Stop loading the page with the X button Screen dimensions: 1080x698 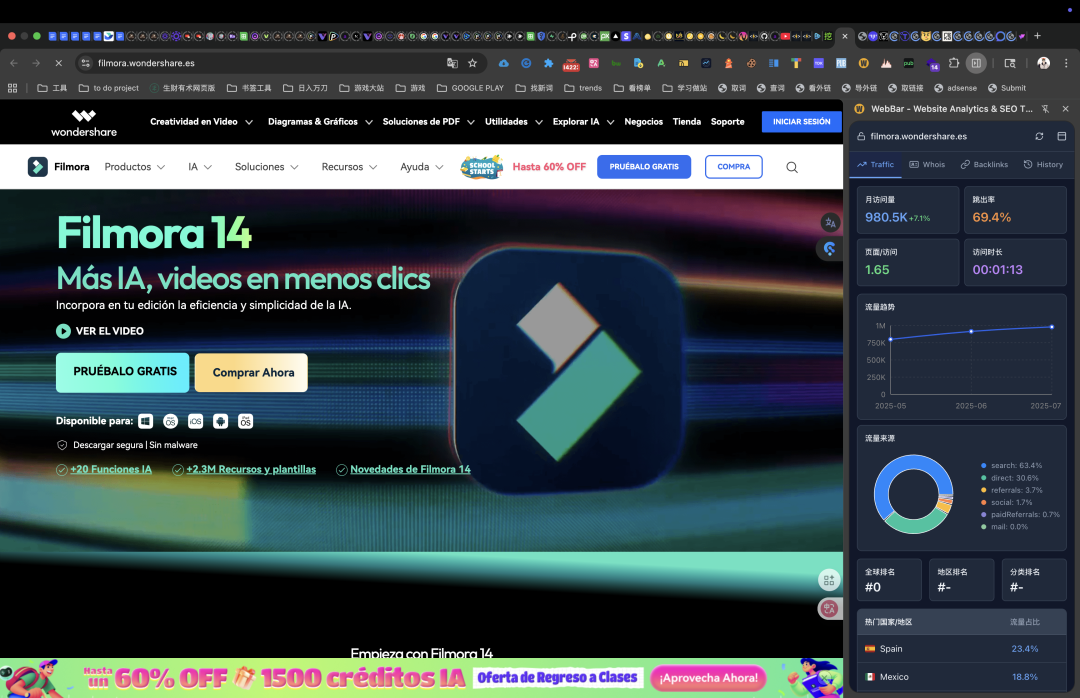click(x=59, y=63)
